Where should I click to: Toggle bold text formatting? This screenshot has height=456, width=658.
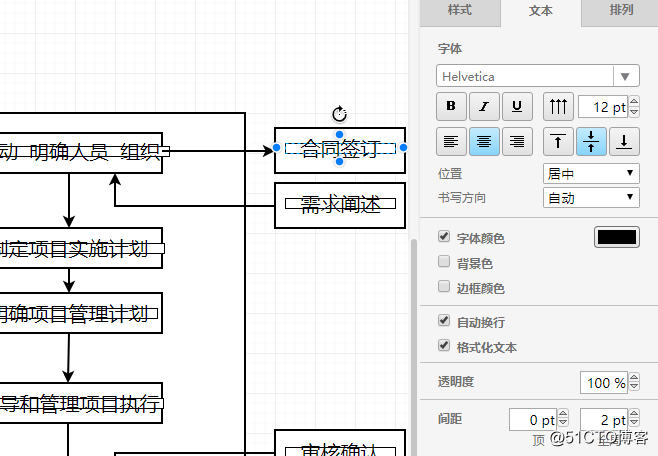click(x=451, y=107)
